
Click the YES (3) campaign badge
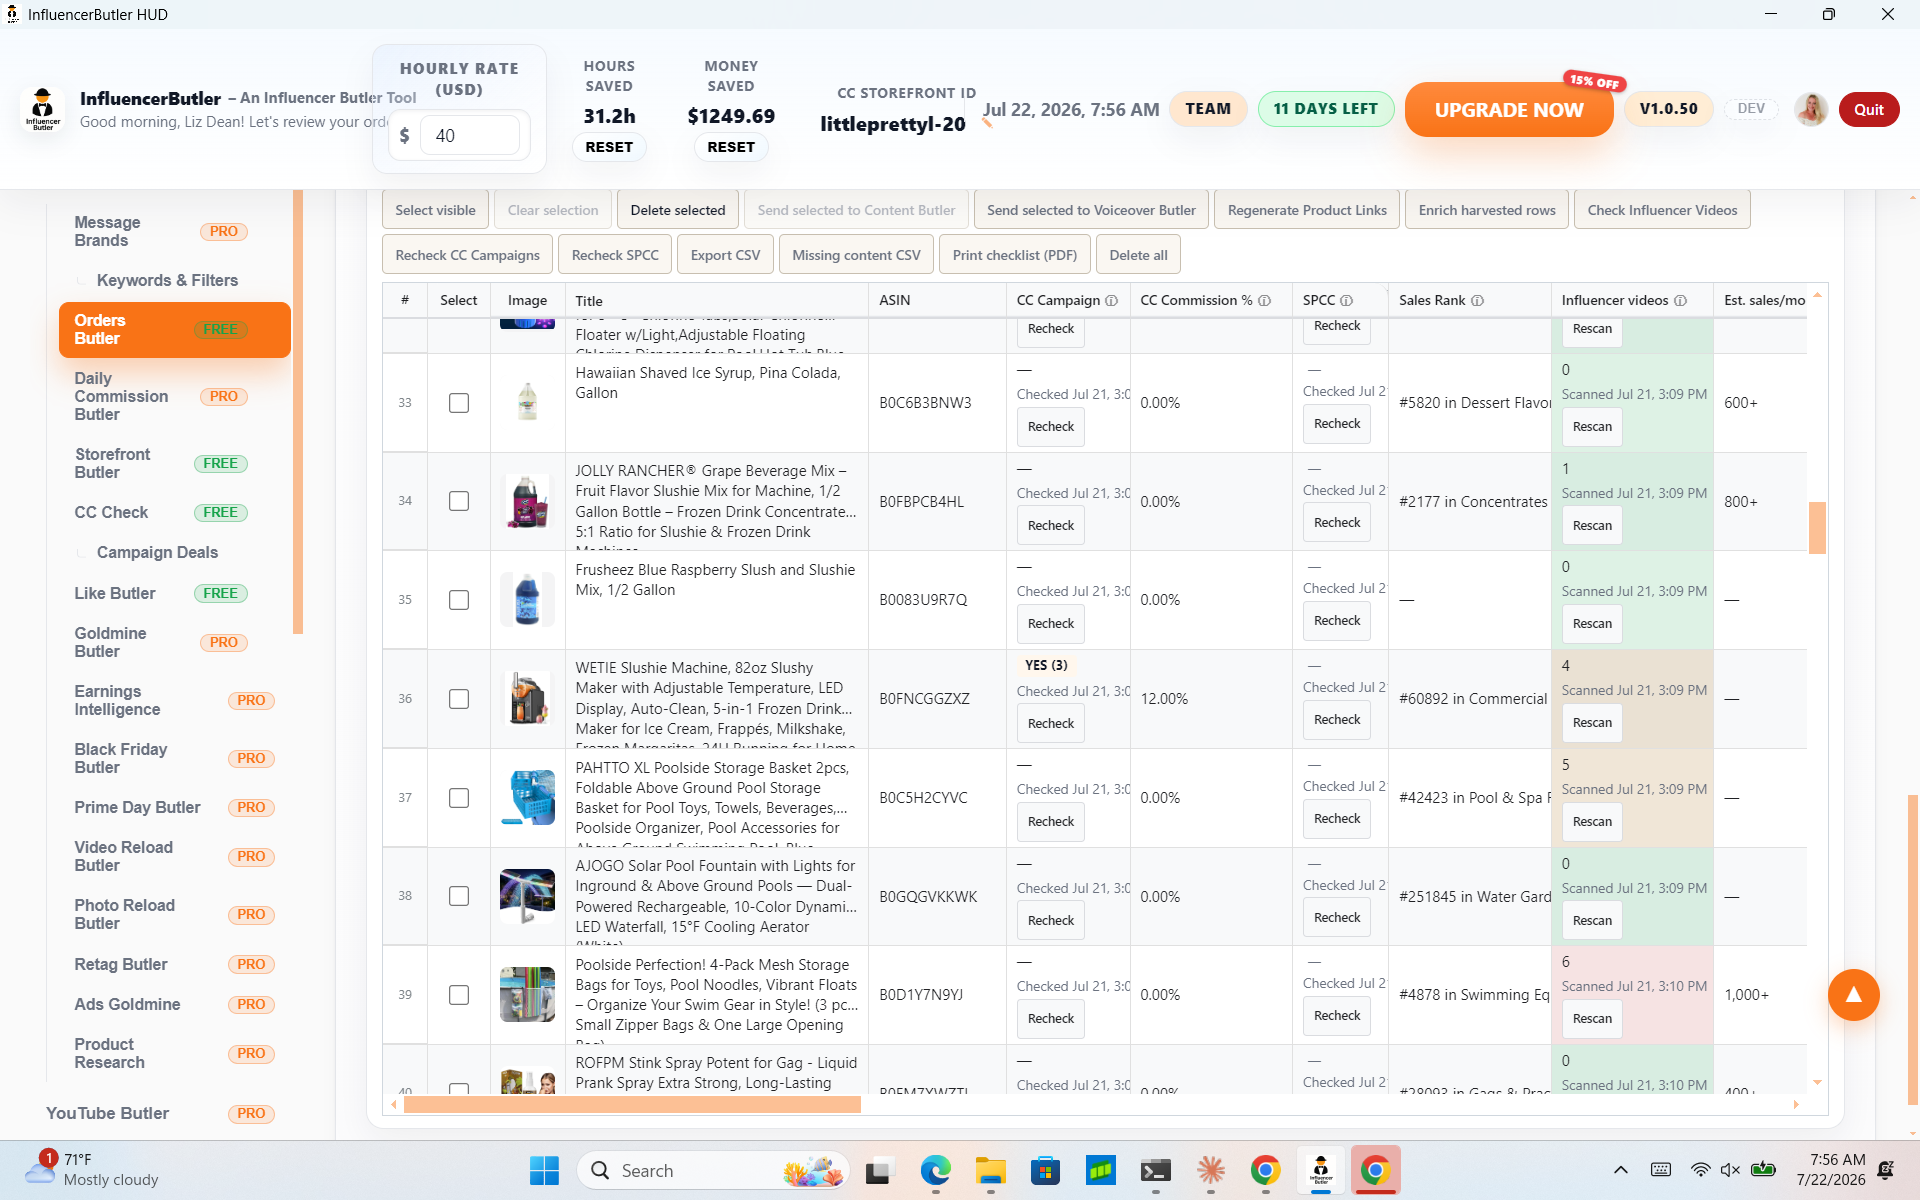pos(1046,665)
